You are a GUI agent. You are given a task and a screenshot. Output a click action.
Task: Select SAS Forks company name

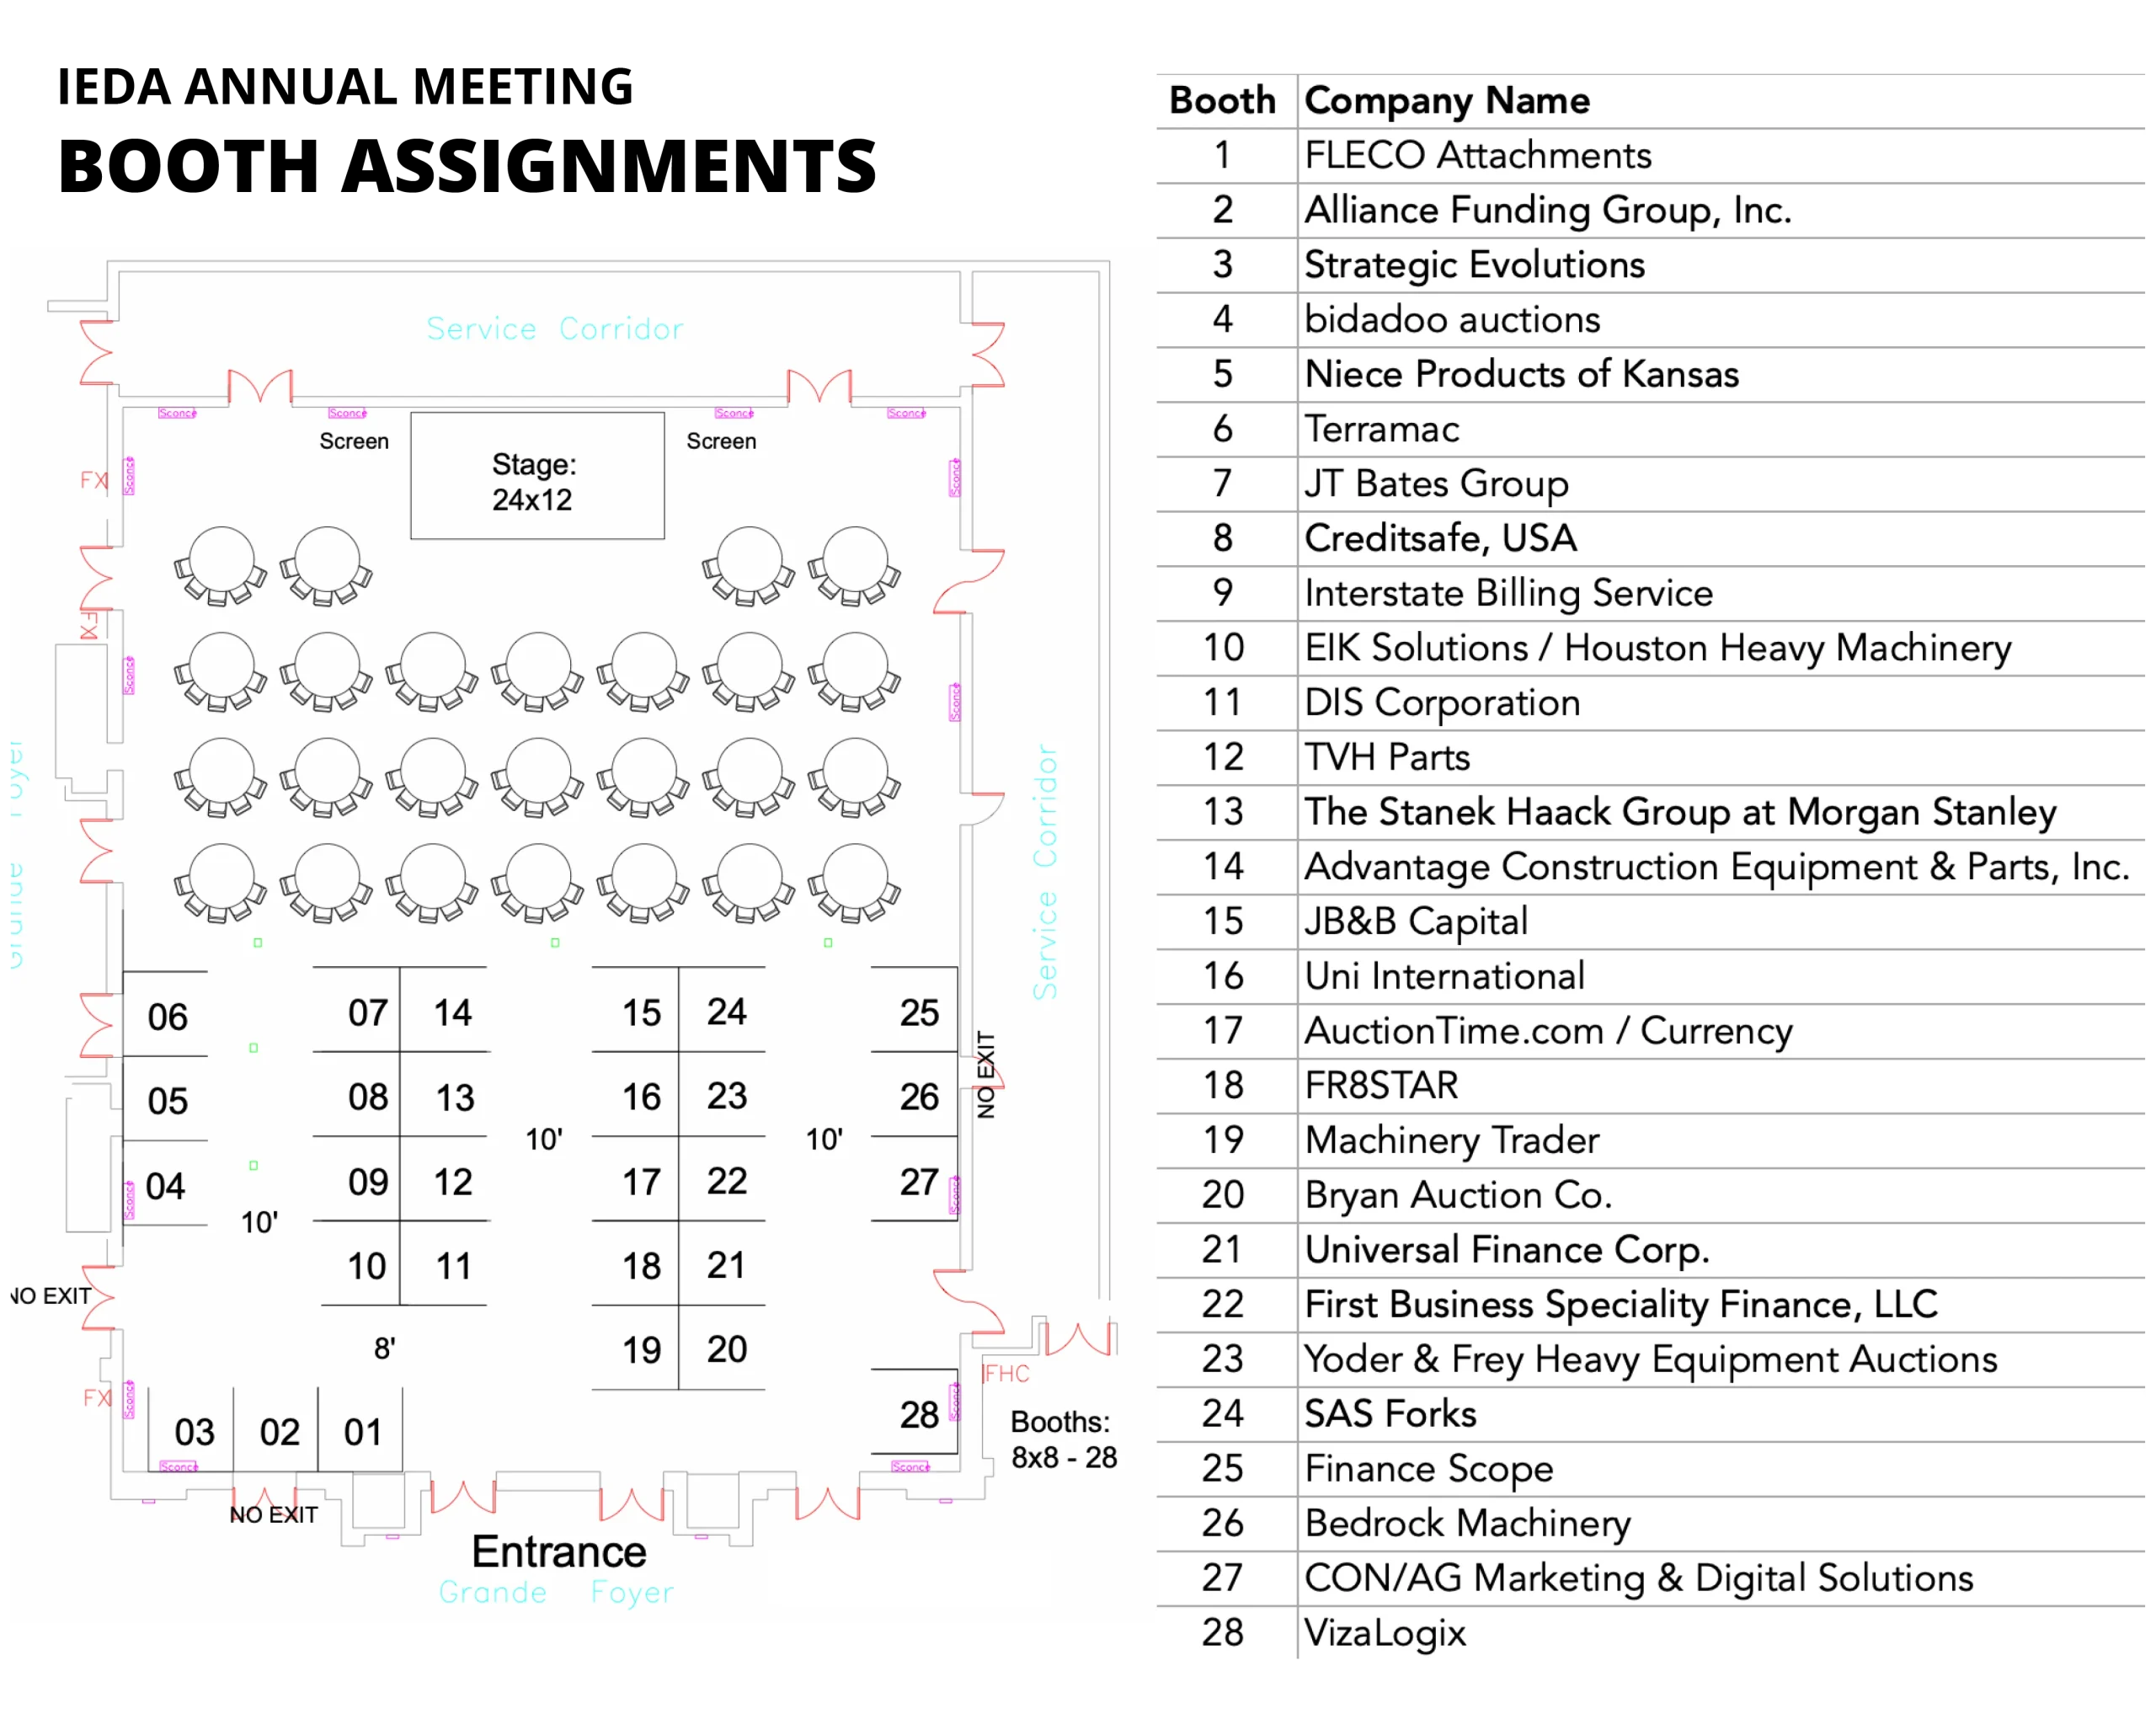click(x=1390, y=1414)
